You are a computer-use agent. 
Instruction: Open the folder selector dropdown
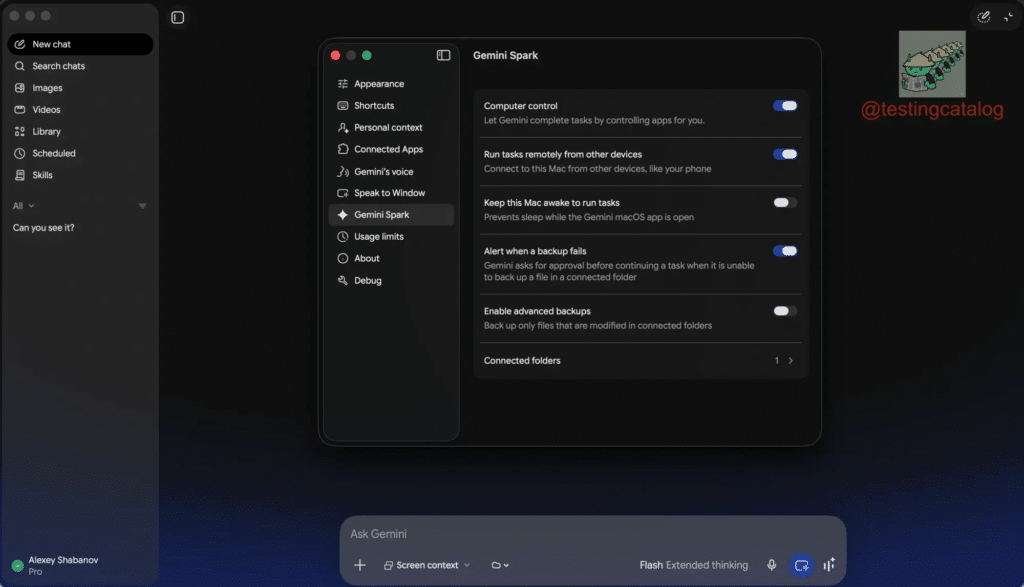500,565
